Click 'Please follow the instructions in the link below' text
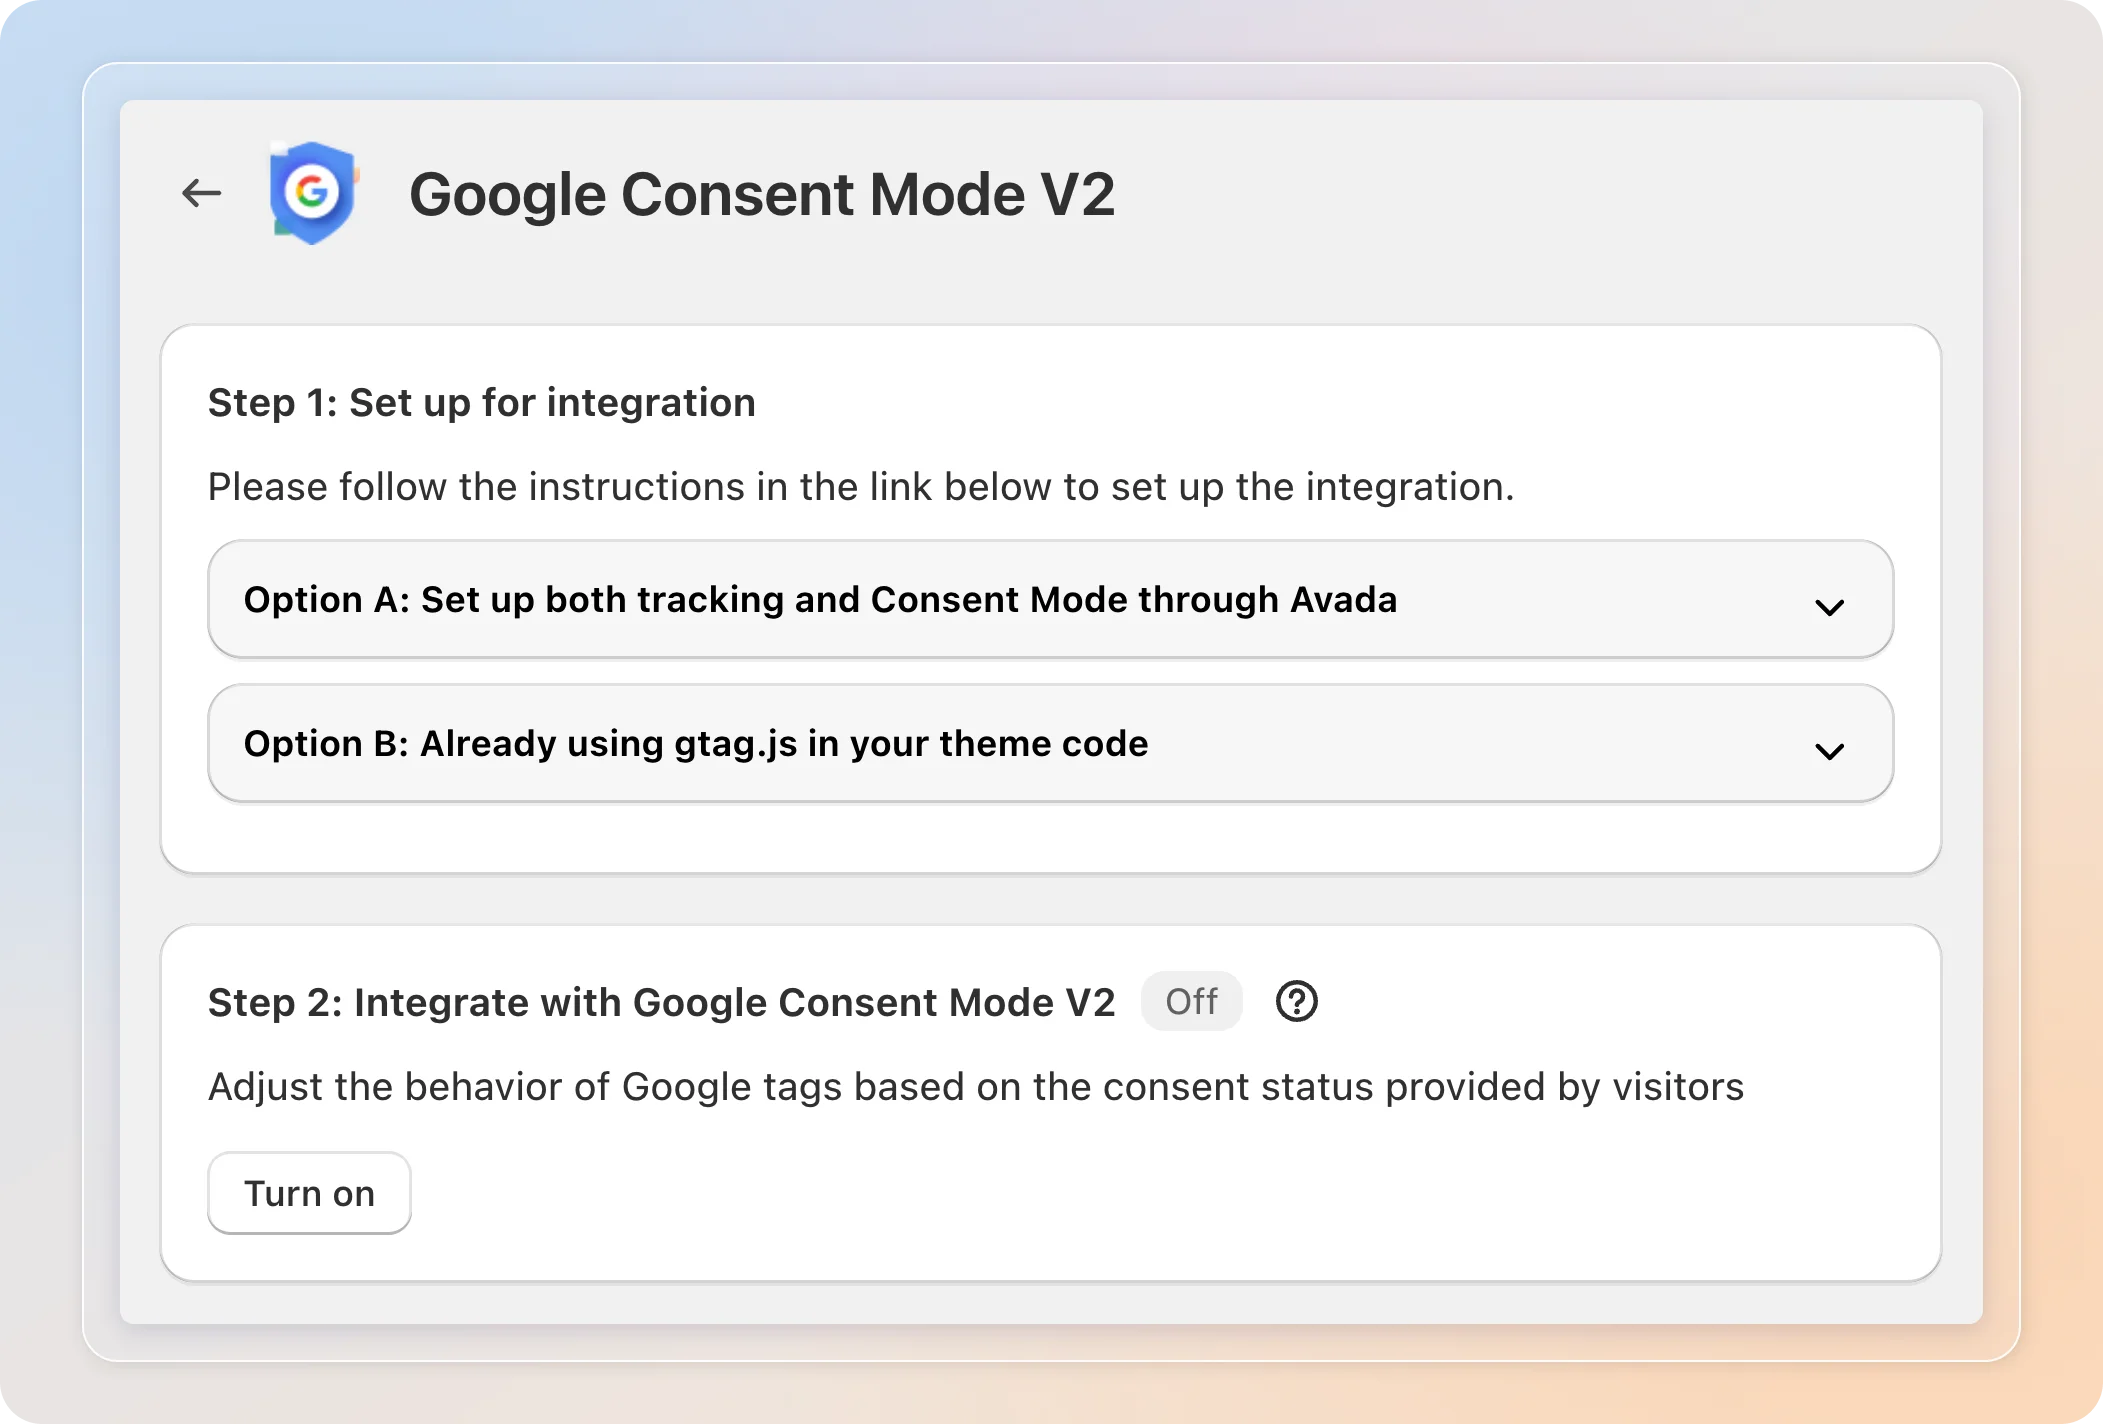The image size is (2103, 1424). tap(861, 487)
